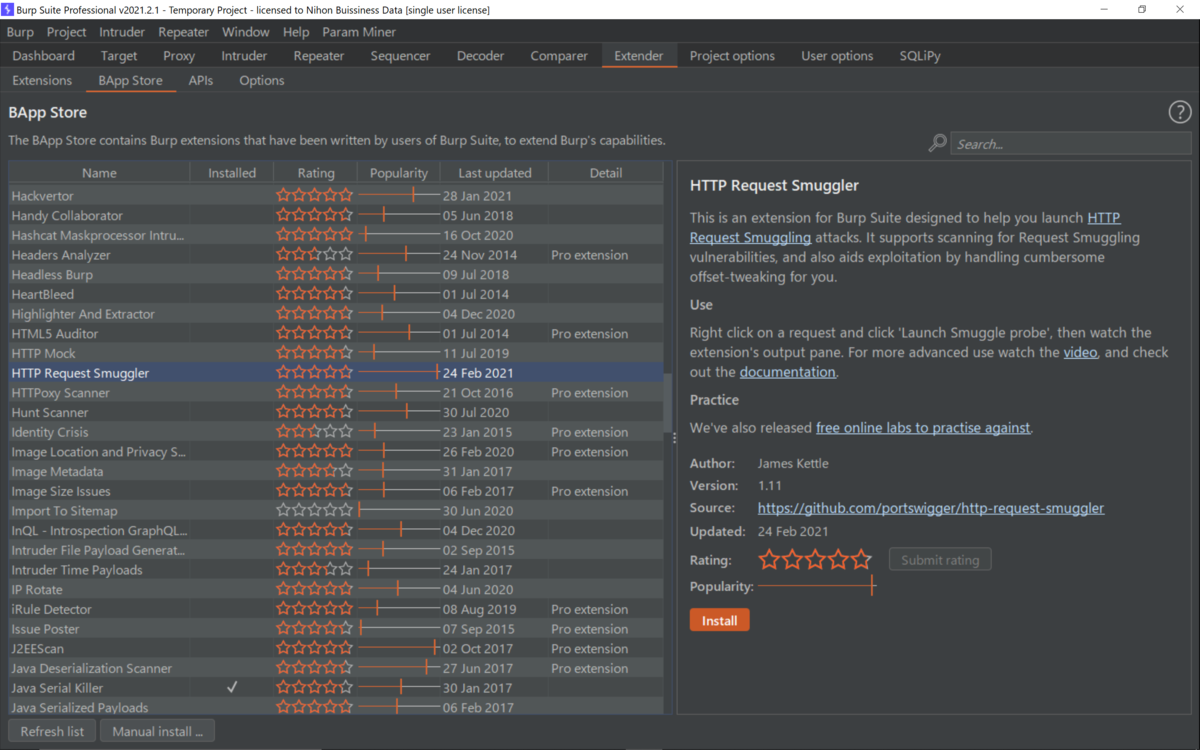The image size is (1200, 750).
Task: Click star rating of Identity Crisis row
Action: [x=315, y=432]
